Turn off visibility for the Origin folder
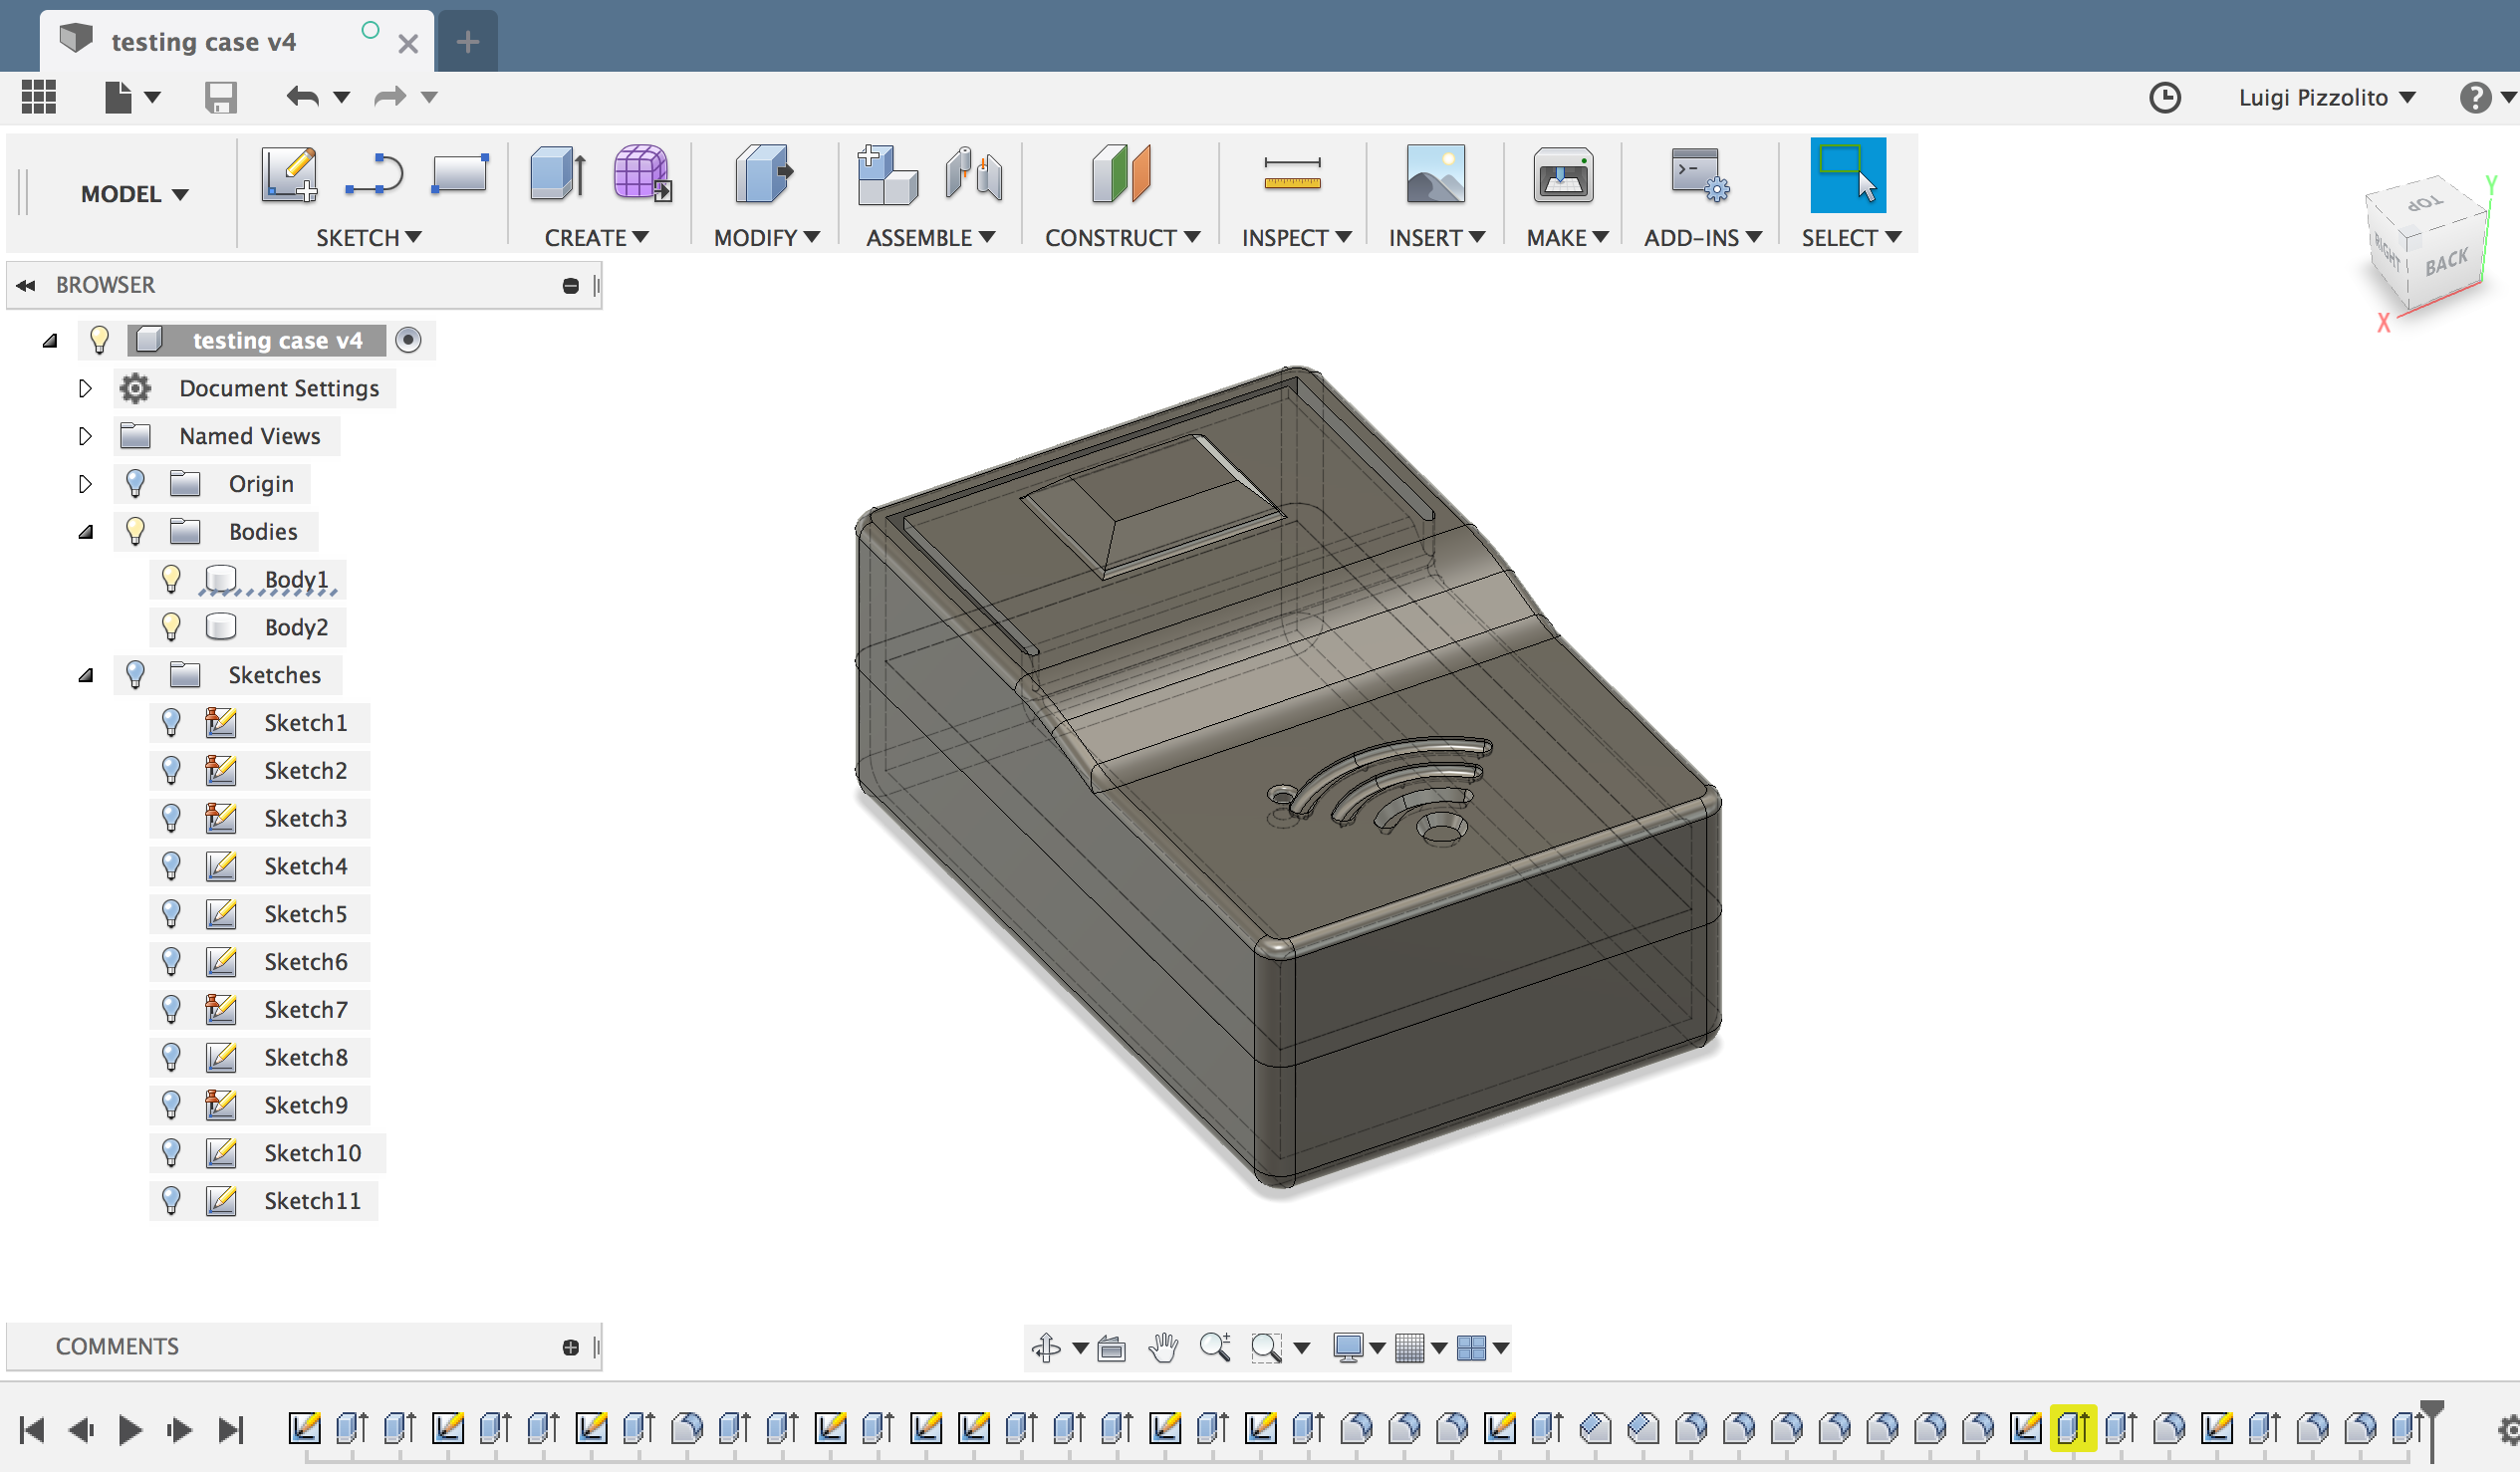This screenshot has width=2520, height=1472. point(136,483)
